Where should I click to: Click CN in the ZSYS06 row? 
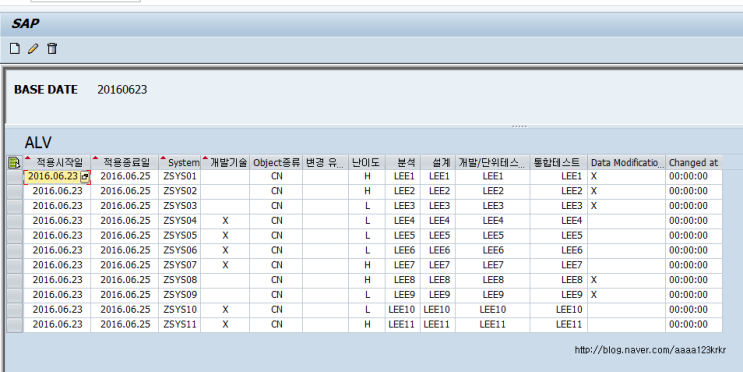pos(276,250)
